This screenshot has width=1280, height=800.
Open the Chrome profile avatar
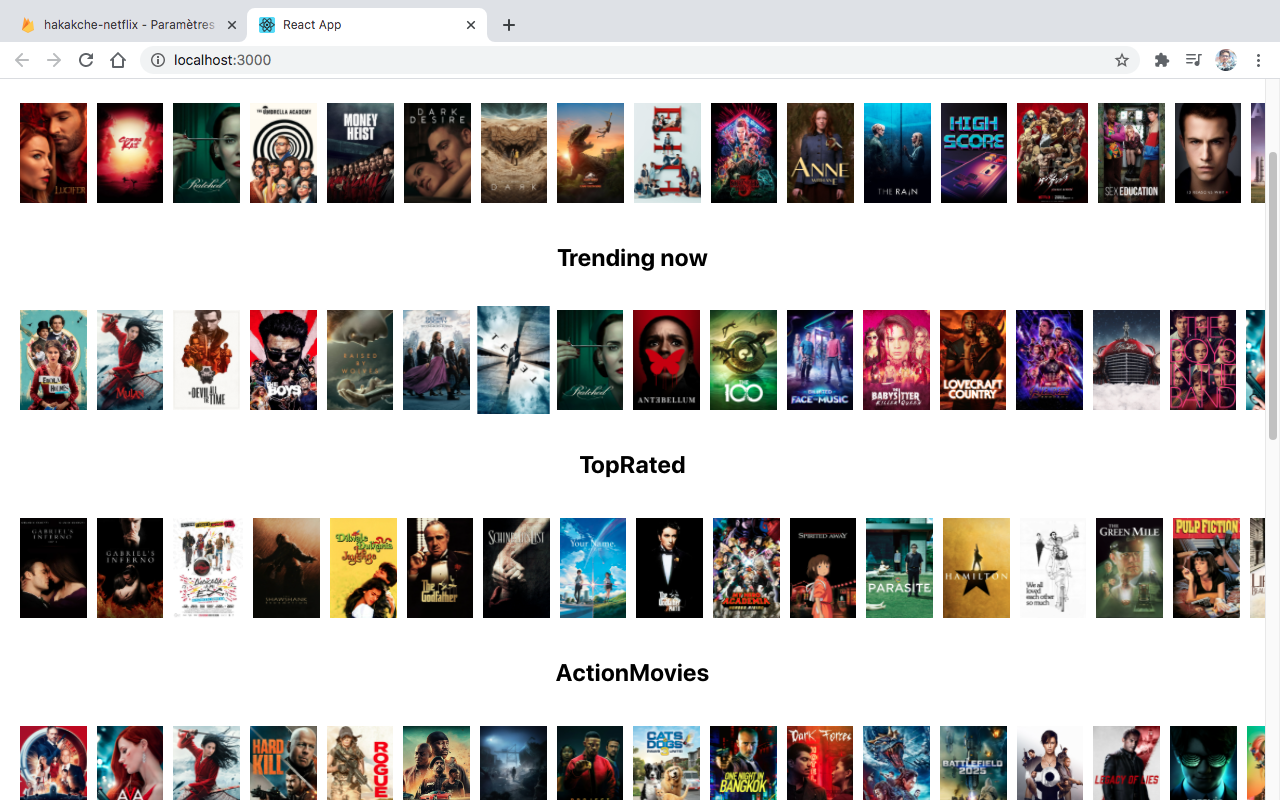(x=1226, y=60)
